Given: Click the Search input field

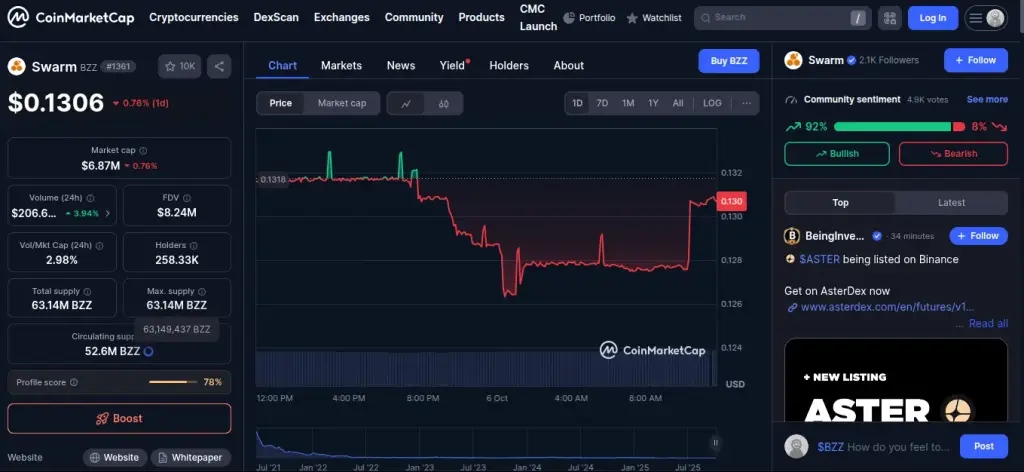Looking at the screenshot, I should (x=782, y=18).
